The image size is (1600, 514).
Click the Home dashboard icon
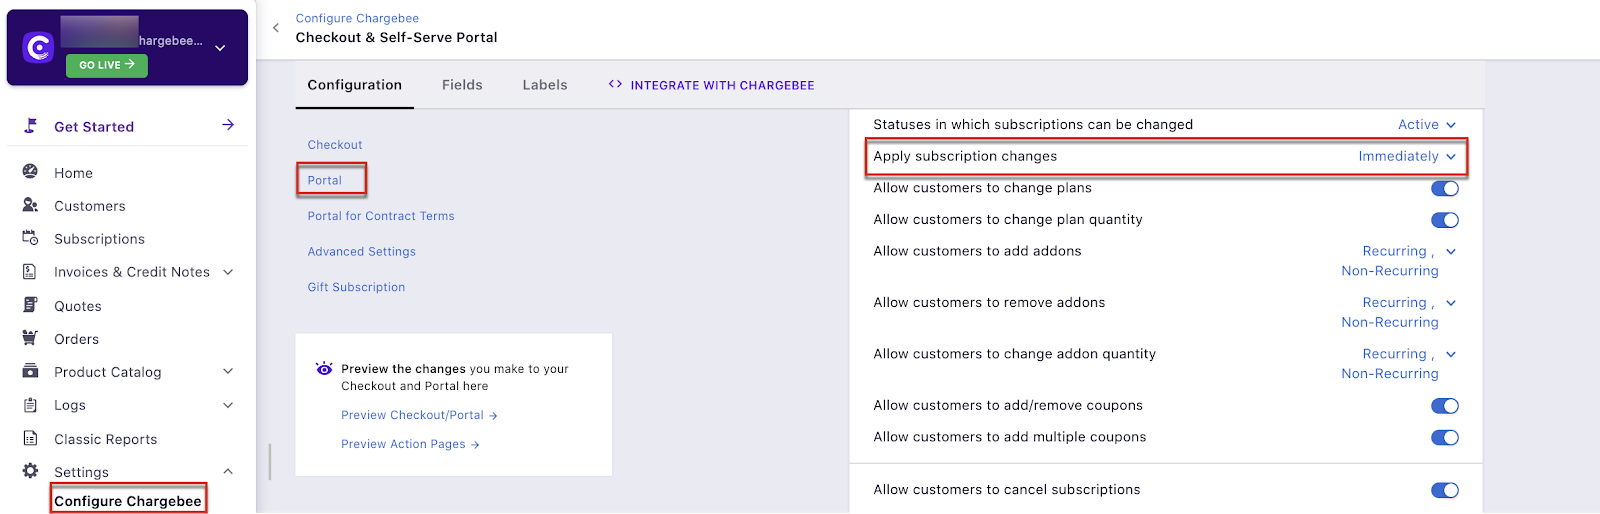(30, 172)
